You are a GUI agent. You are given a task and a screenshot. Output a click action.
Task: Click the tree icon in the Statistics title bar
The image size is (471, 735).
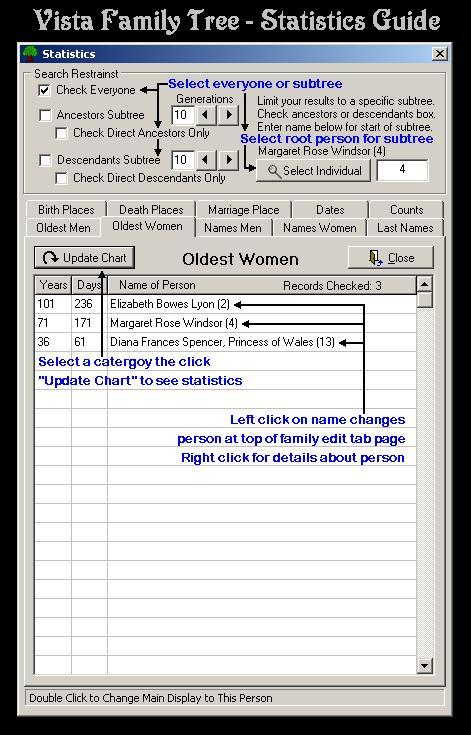coord(30,54)
